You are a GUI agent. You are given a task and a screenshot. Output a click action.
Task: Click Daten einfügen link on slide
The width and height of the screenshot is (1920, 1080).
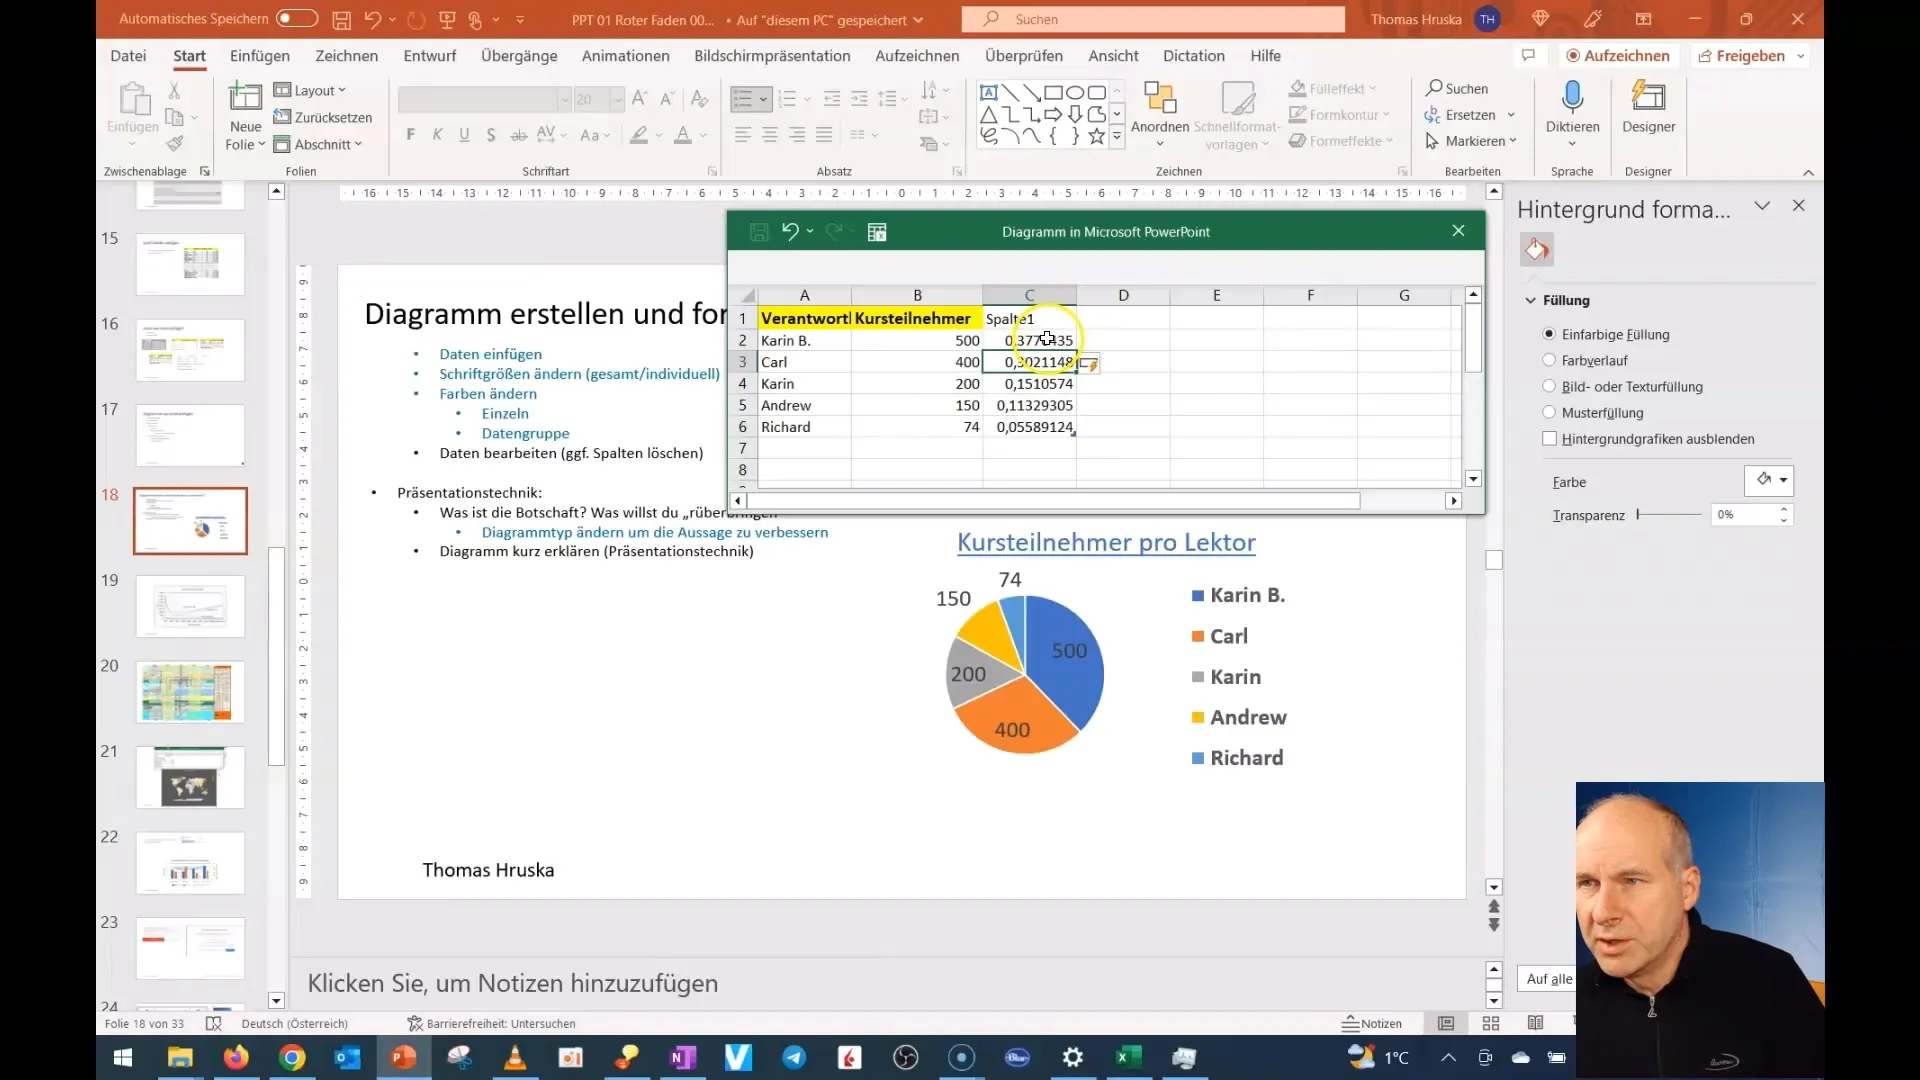pos(491,353)
